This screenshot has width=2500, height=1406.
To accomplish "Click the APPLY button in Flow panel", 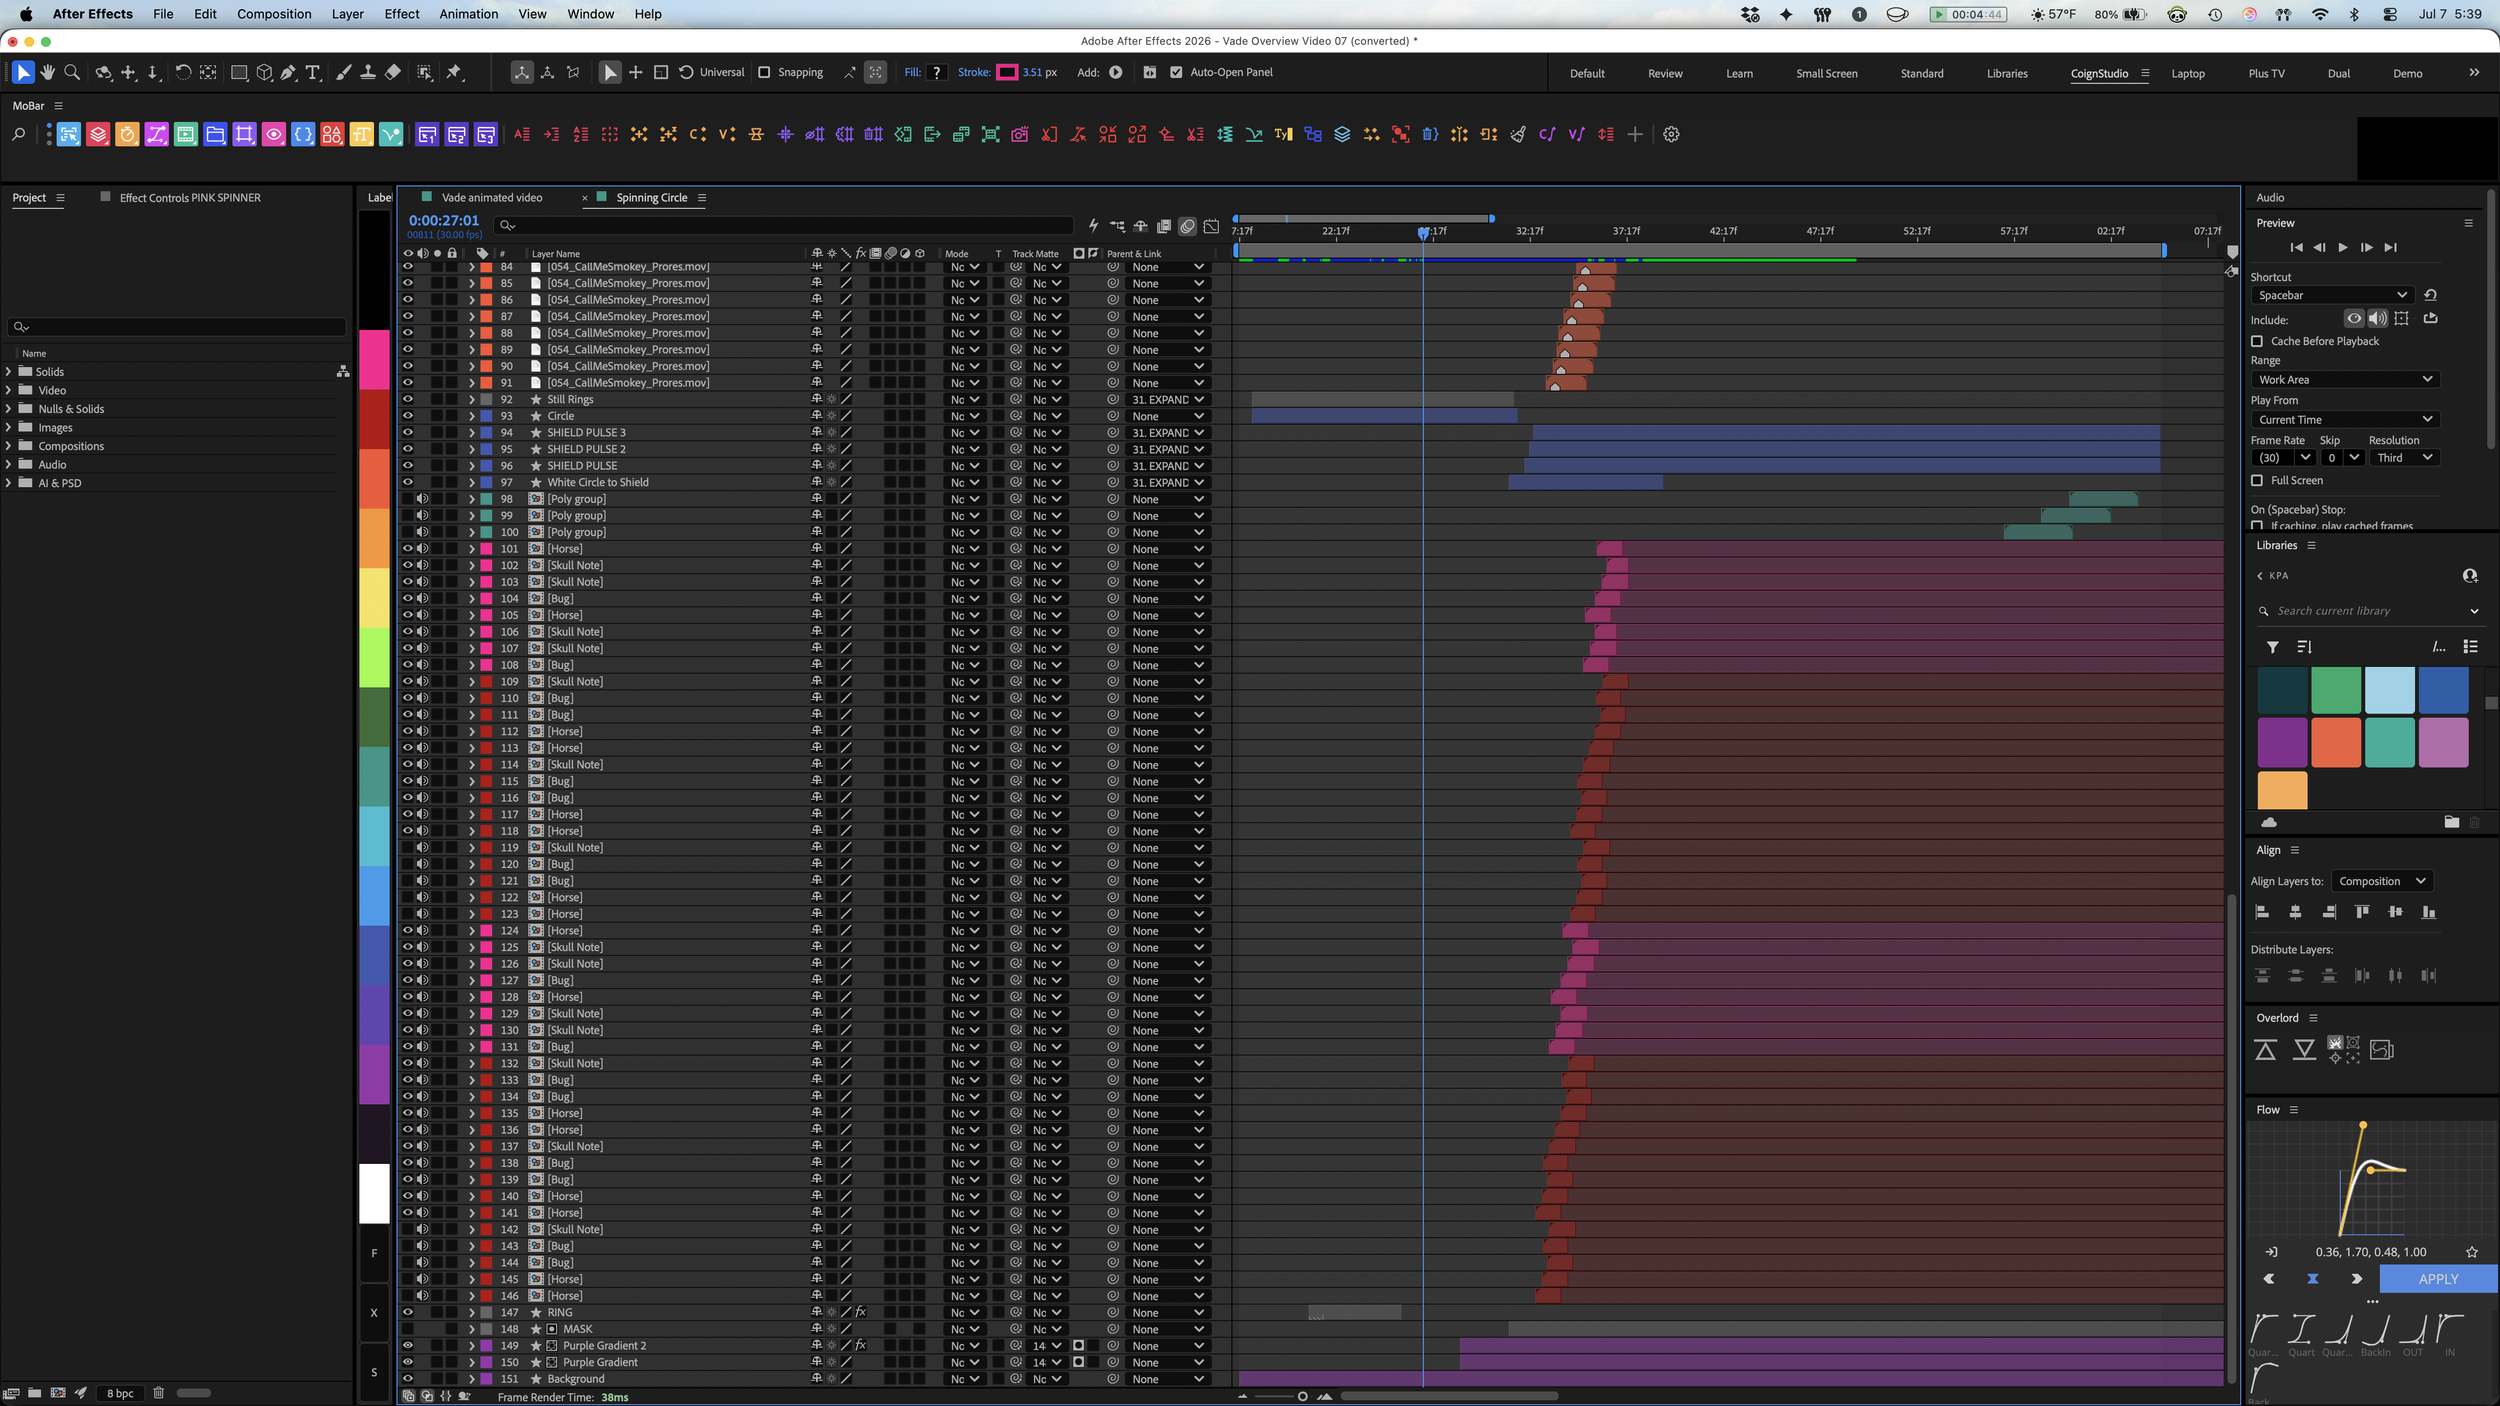I will [x=2438, y=1280].
